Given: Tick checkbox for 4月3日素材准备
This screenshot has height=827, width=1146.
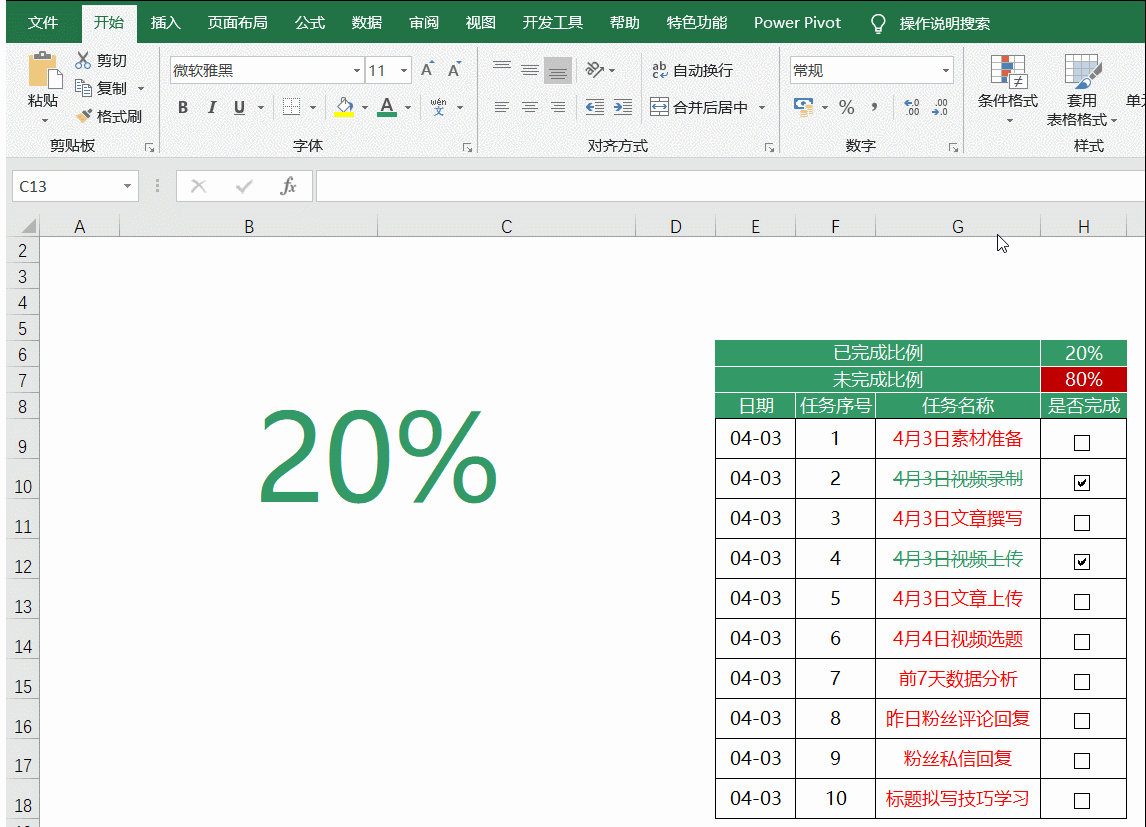Looking at the screenshot, I should [1082, 443].
